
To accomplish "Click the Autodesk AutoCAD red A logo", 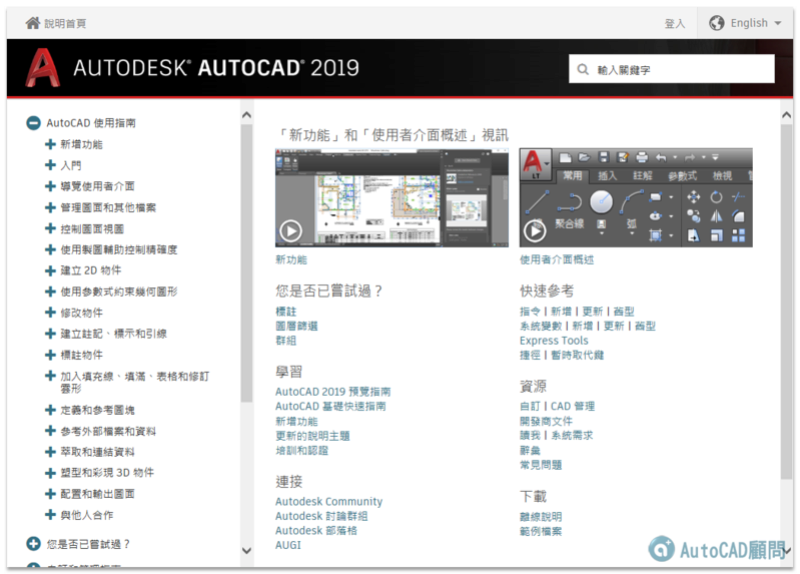I will [x=43, y=68].
